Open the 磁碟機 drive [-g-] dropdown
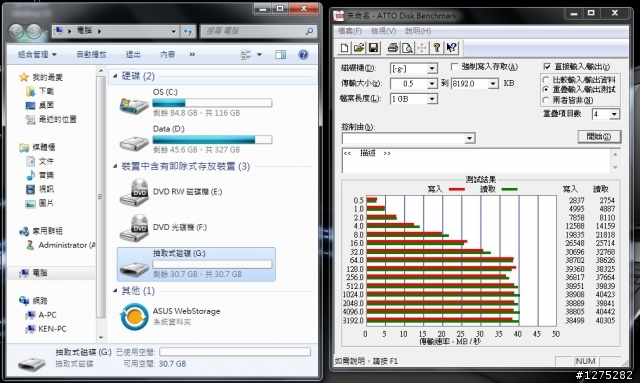640x383 pixels. coord(432,68)
